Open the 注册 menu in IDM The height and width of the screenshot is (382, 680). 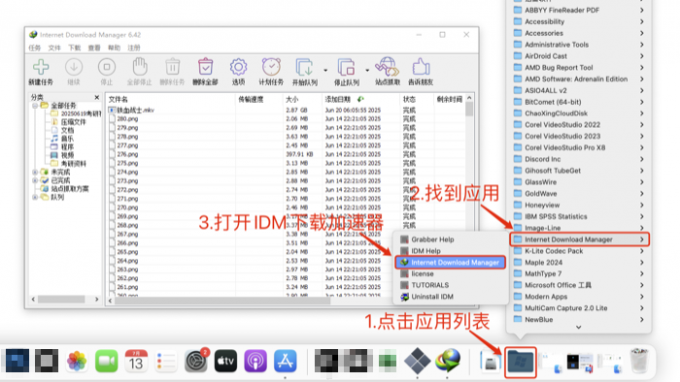[134, 48]
